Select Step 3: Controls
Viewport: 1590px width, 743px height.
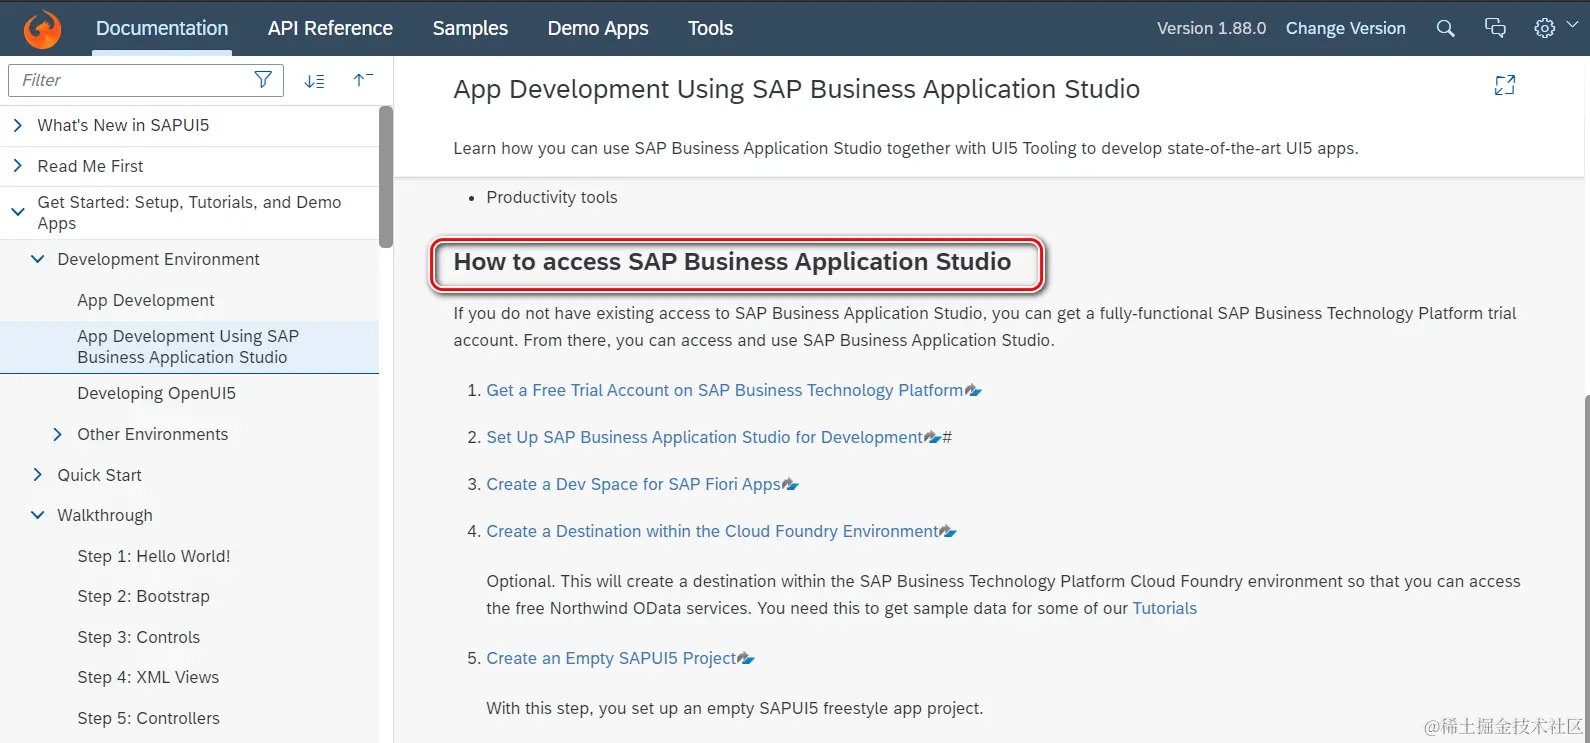139,637
